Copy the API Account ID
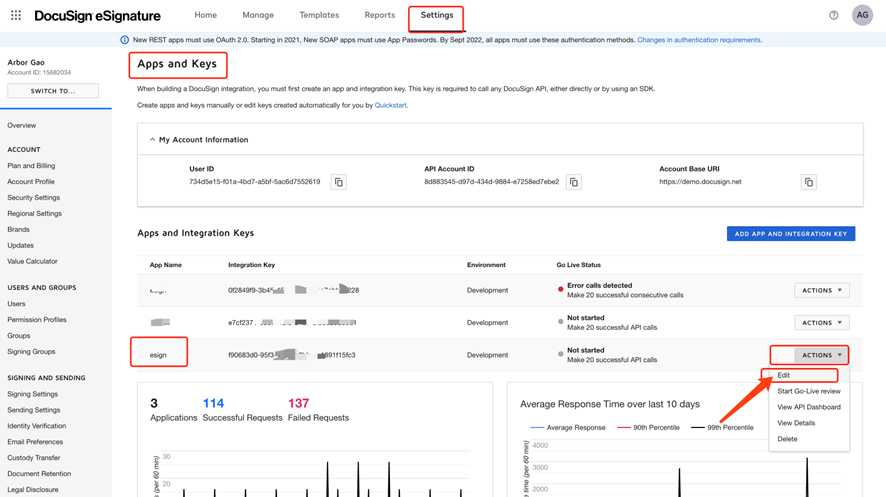The width and height of the screenshot is (886, 497). tap(574, 182)
